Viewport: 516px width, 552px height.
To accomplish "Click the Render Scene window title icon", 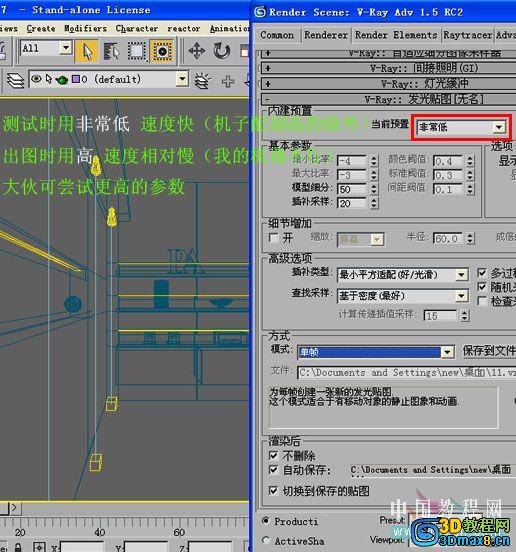I will point(260,12).
